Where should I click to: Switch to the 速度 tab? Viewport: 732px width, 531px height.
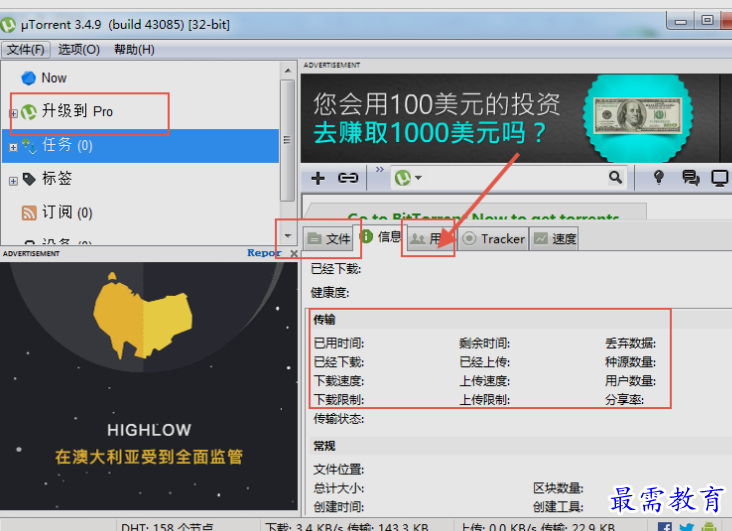[555, 239]
